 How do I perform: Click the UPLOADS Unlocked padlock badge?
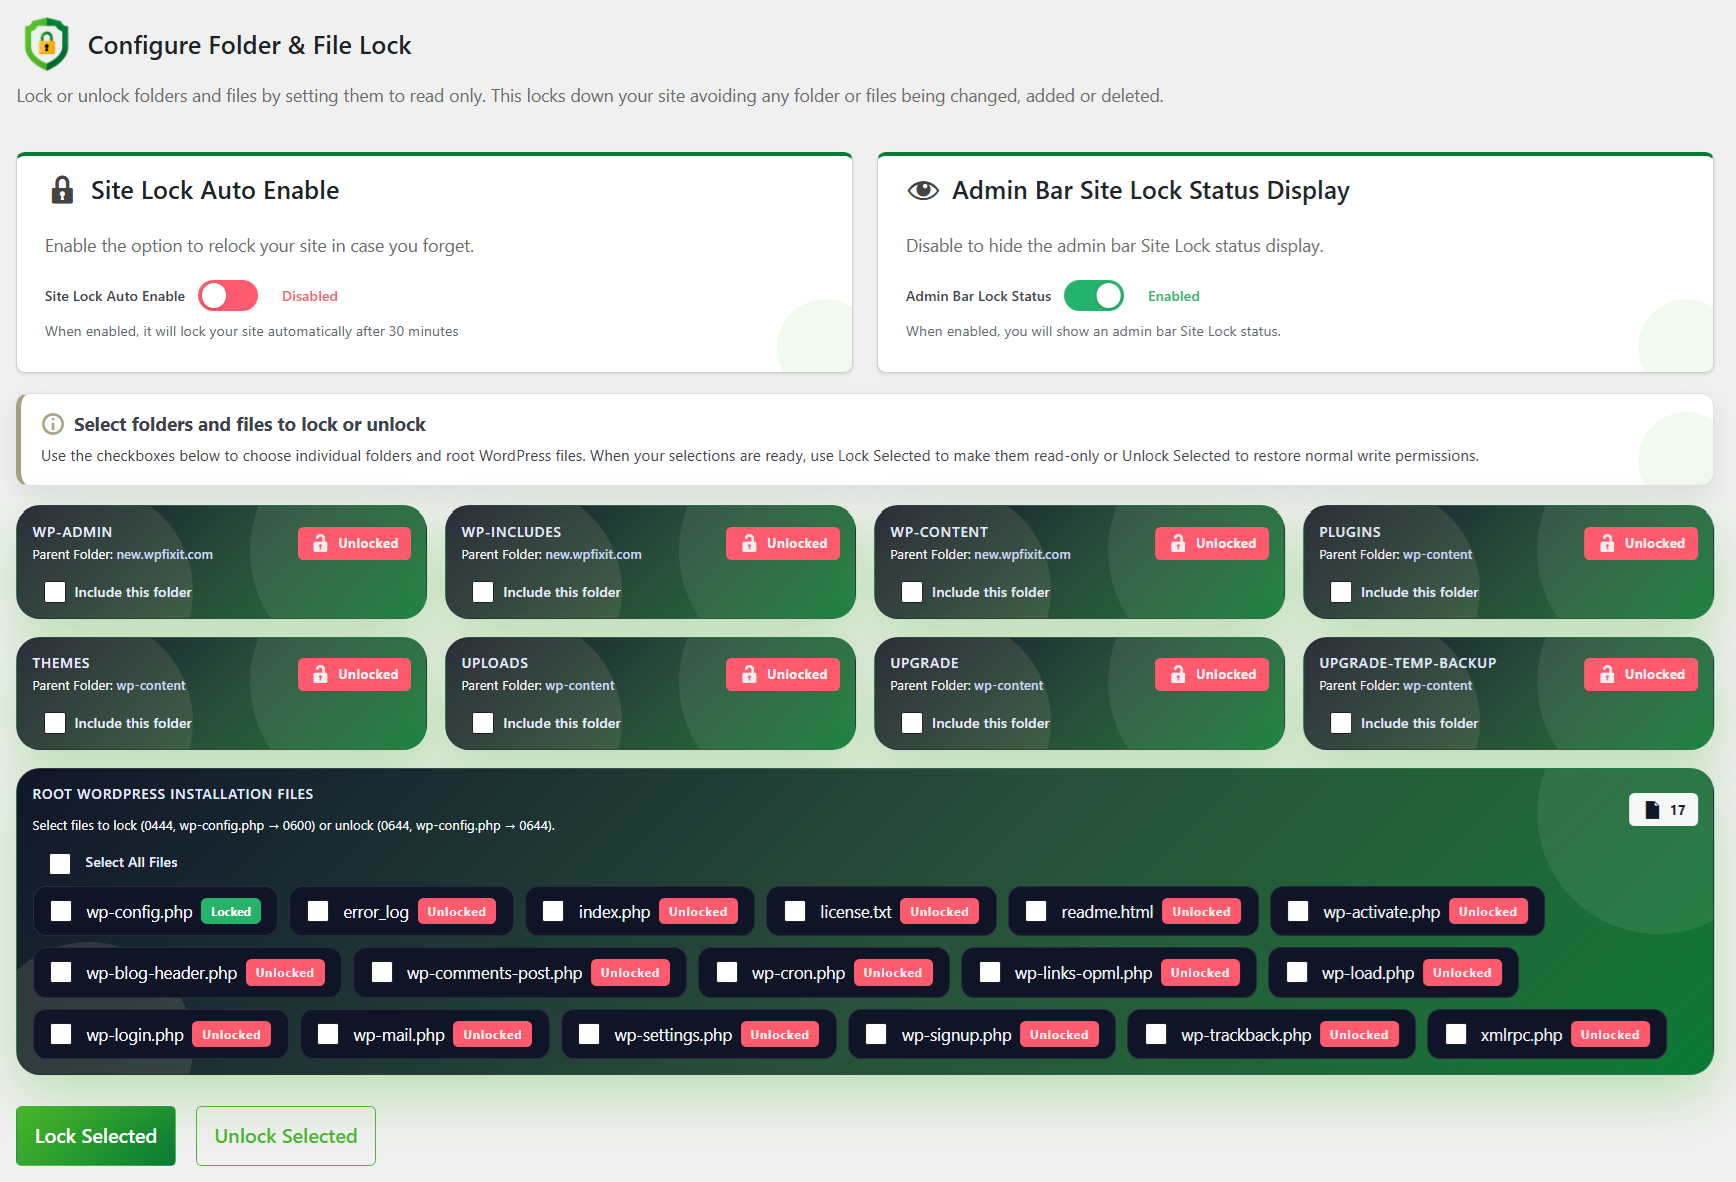783,674
